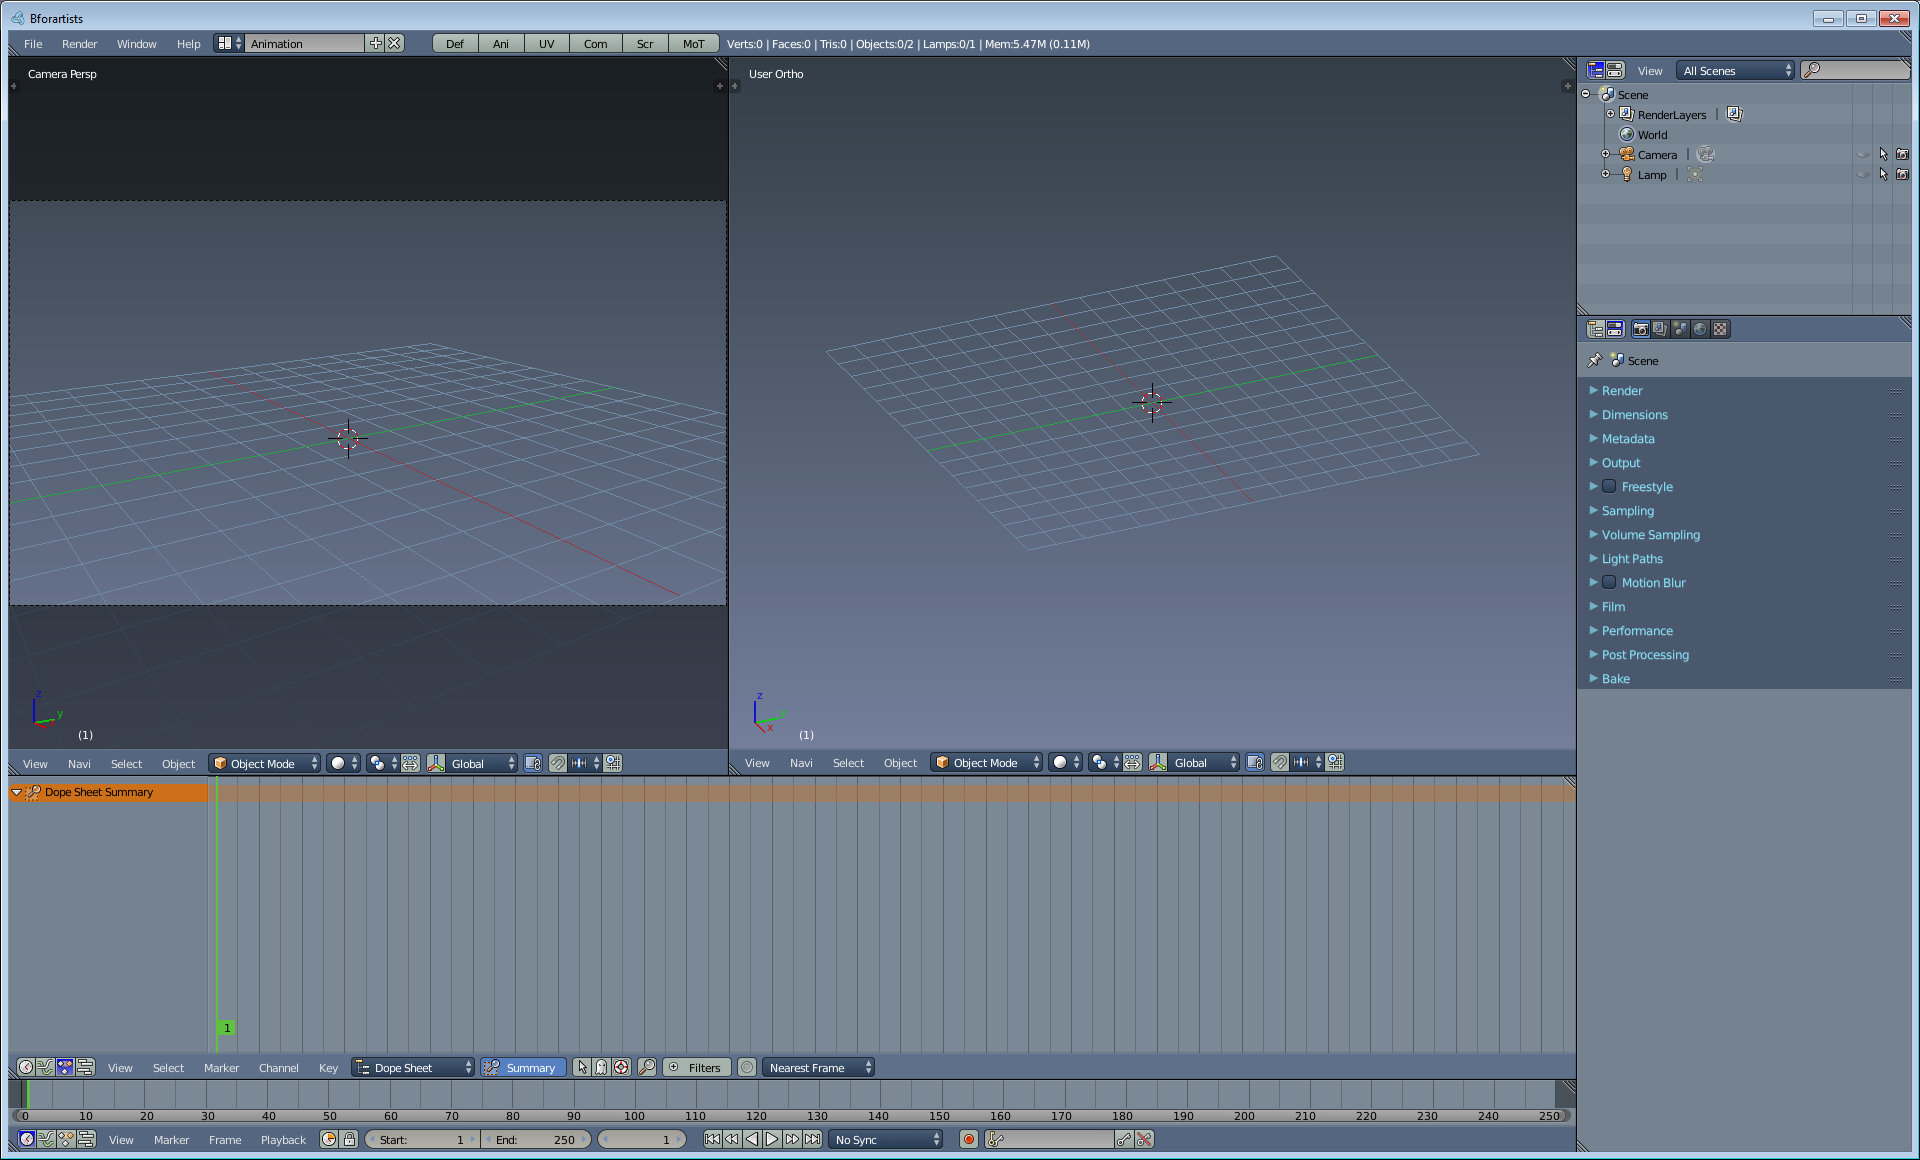Click the World properties tab icon

pos(1700,329)
